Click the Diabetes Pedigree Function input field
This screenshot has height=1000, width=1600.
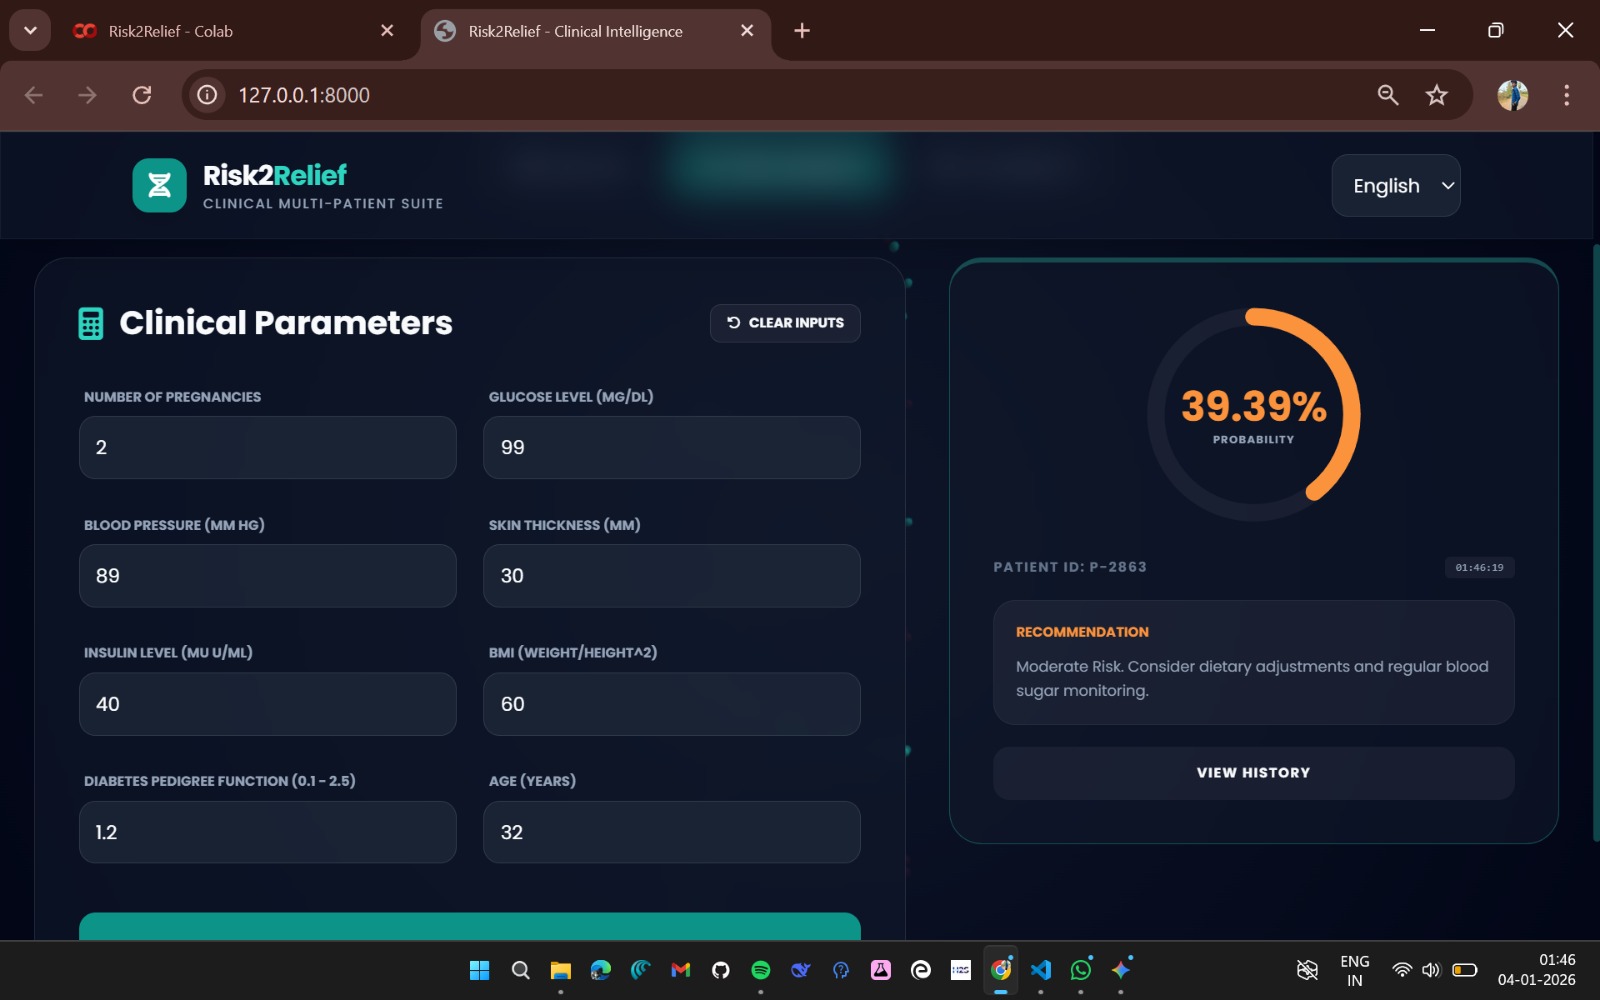268,832
